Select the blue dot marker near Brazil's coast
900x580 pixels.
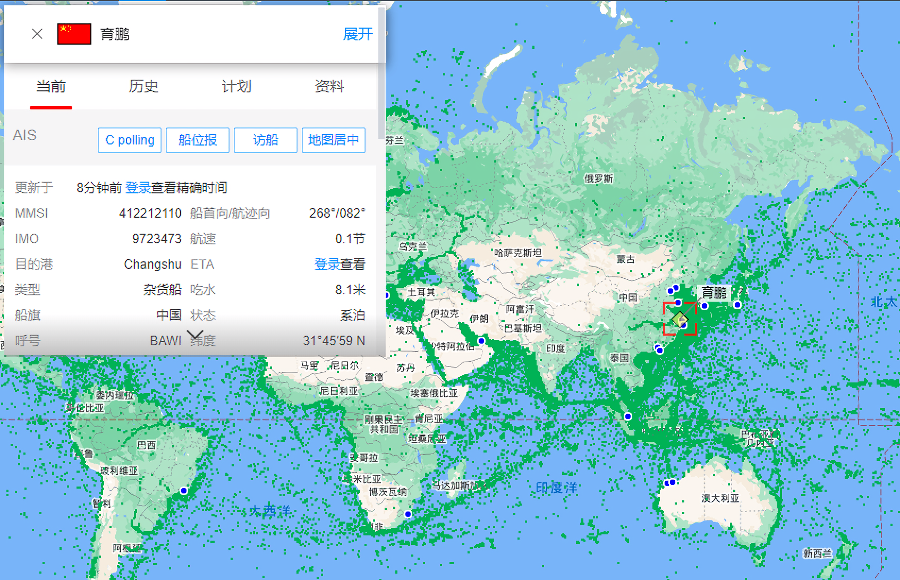point(183,491)
